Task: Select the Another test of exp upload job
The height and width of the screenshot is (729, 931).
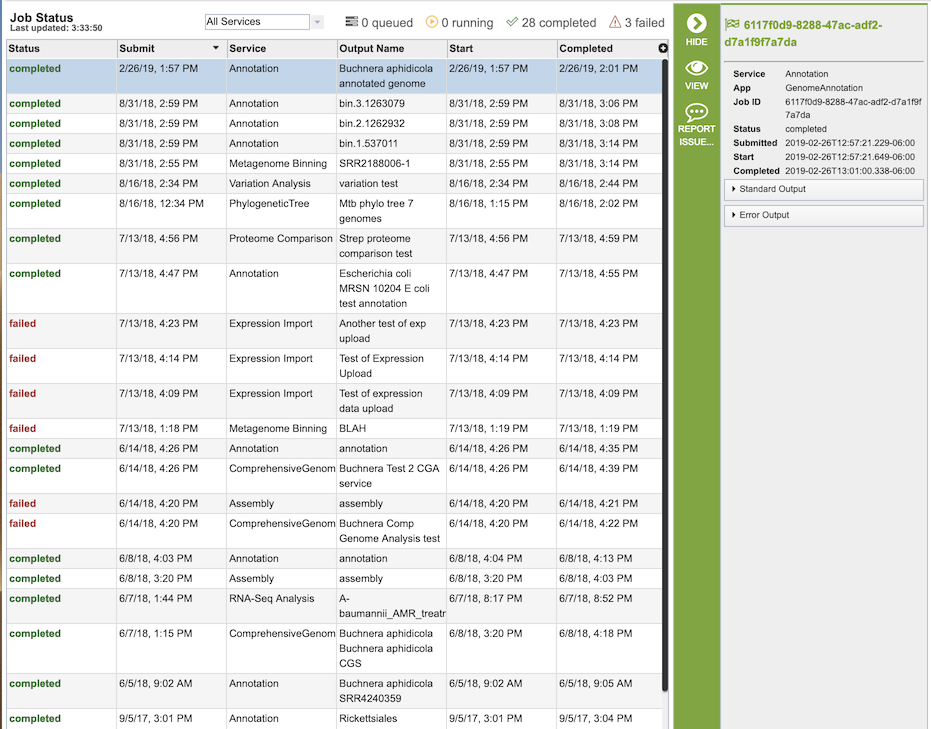Action: pos(334,331)
